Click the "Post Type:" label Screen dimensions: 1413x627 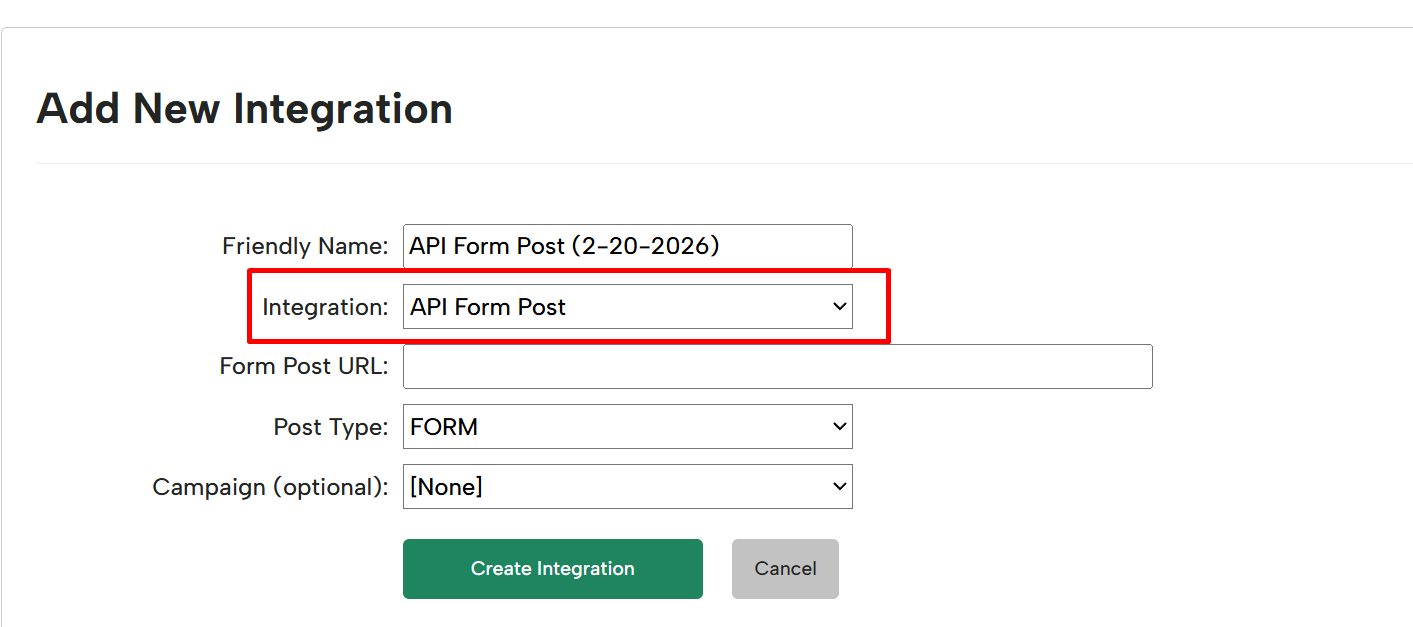331,427
